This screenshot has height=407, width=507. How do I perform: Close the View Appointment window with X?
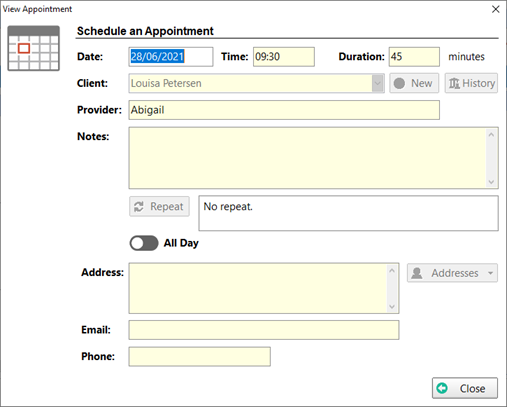coord(496,9)
